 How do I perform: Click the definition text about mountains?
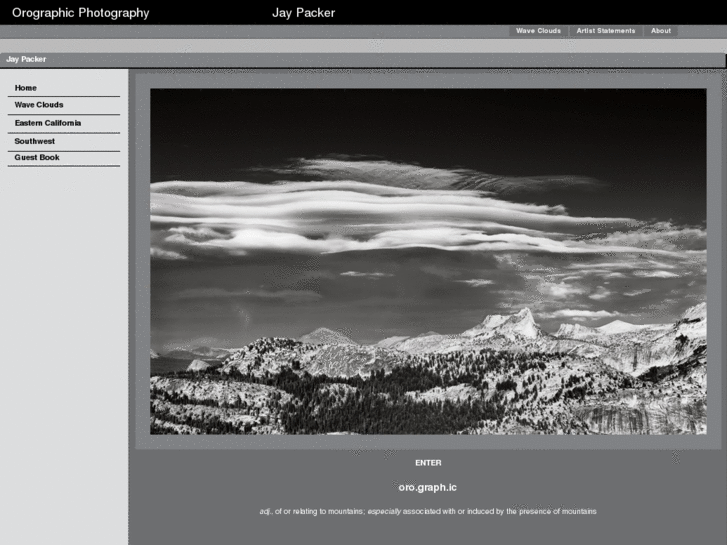point(428,512)
